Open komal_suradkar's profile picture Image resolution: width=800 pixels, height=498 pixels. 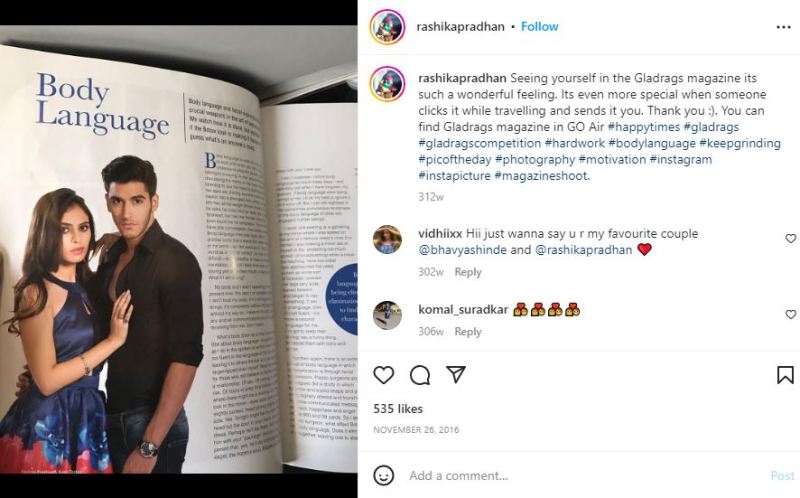[387, 315]
